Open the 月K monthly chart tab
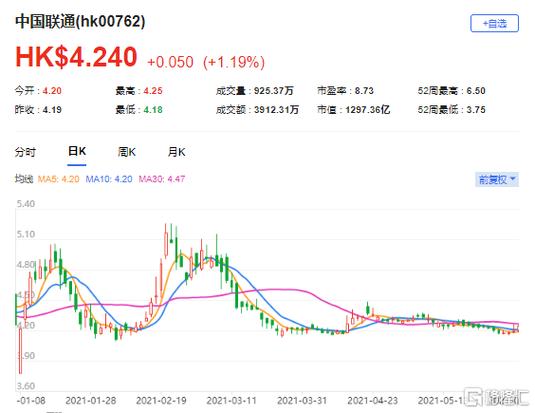Image resolution: width=535 pixels, height=413 pixels. (176, 152)
